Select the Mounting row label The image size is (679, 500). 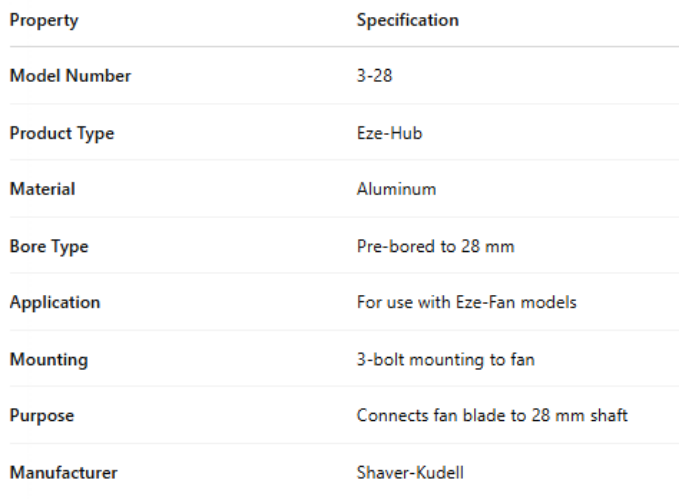pyautogui.click(x=49, y=359)
